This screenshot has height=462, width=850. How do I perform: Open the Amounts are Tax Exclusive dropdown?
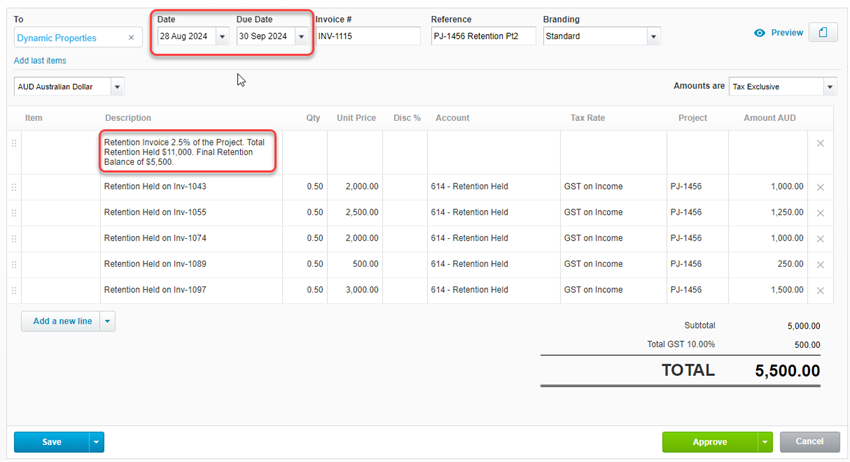point(830,87)
